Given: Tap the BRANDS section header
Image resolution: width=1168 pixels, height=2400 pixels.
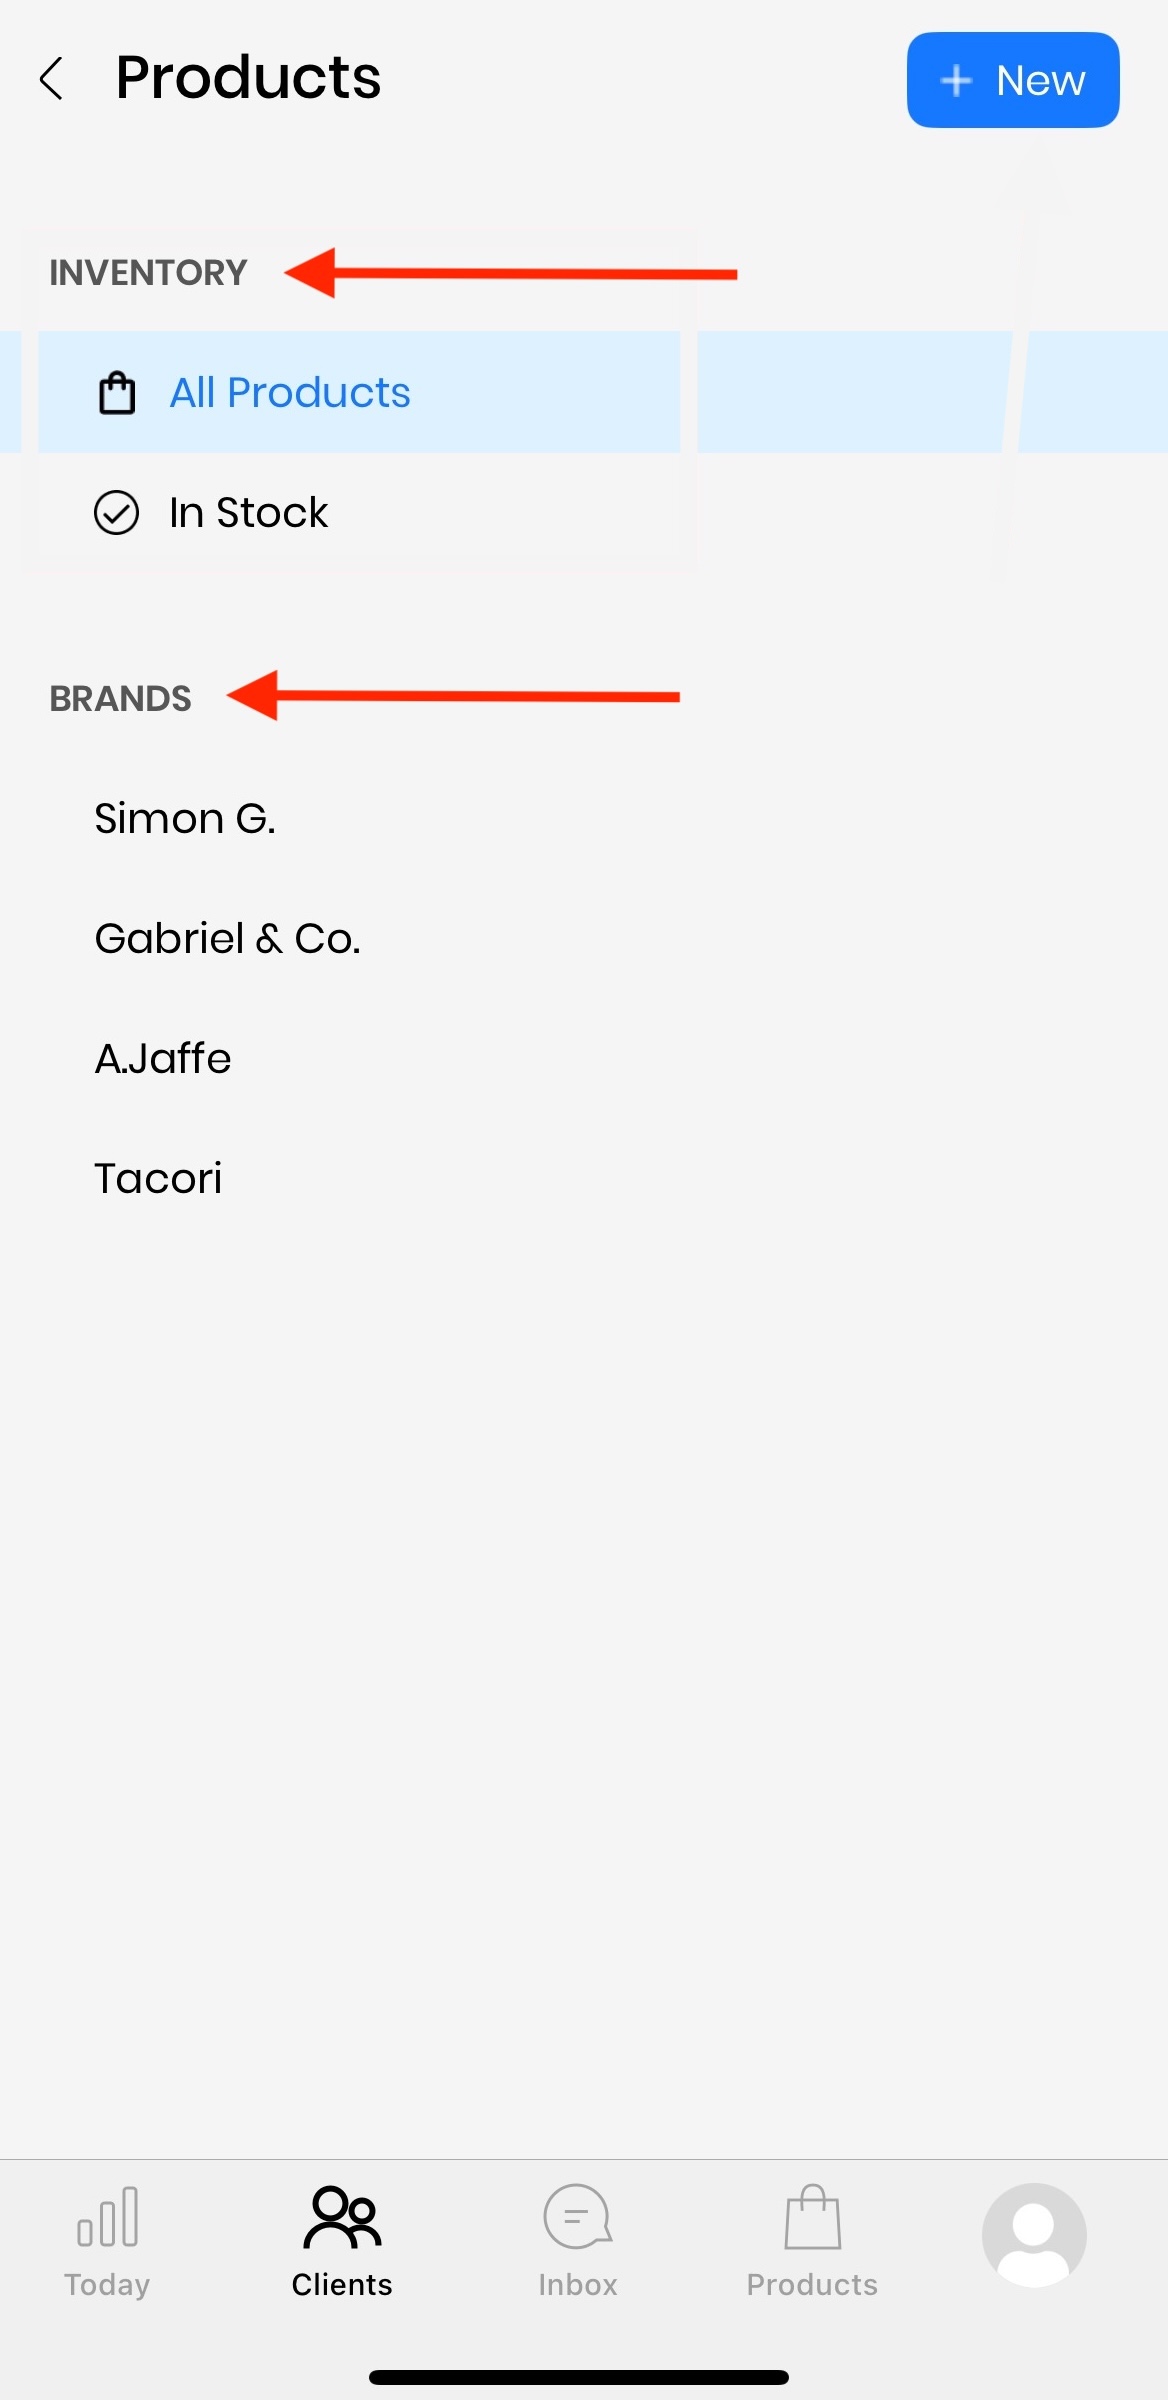Looking at the screenshot, I should (120, 698).
